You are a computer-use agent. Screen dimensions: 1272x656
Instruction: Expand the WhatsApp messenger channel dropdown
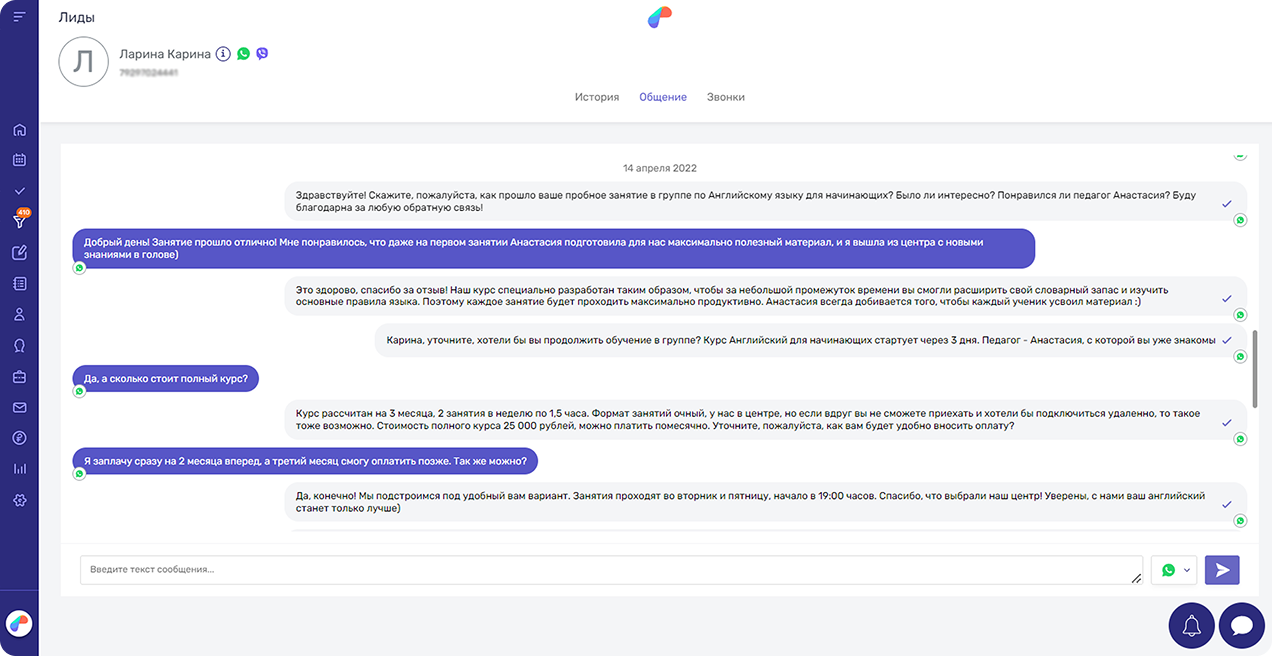pyautogui.click(x=1175, y=570)
